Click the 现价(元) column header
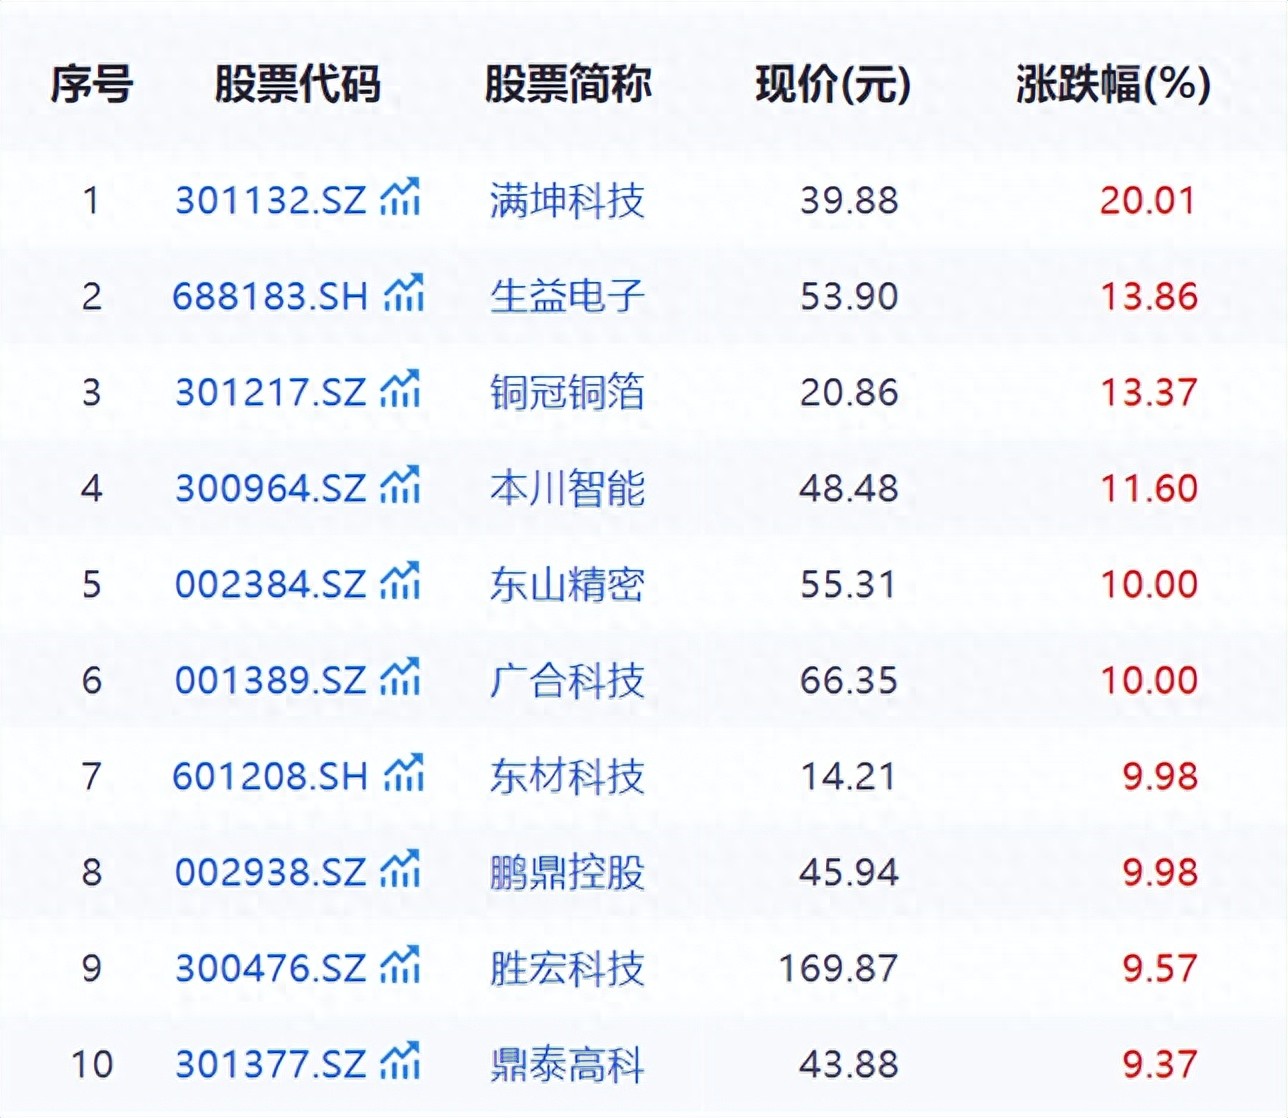This screenshot has height=1118, width=1288. (833, 85)
